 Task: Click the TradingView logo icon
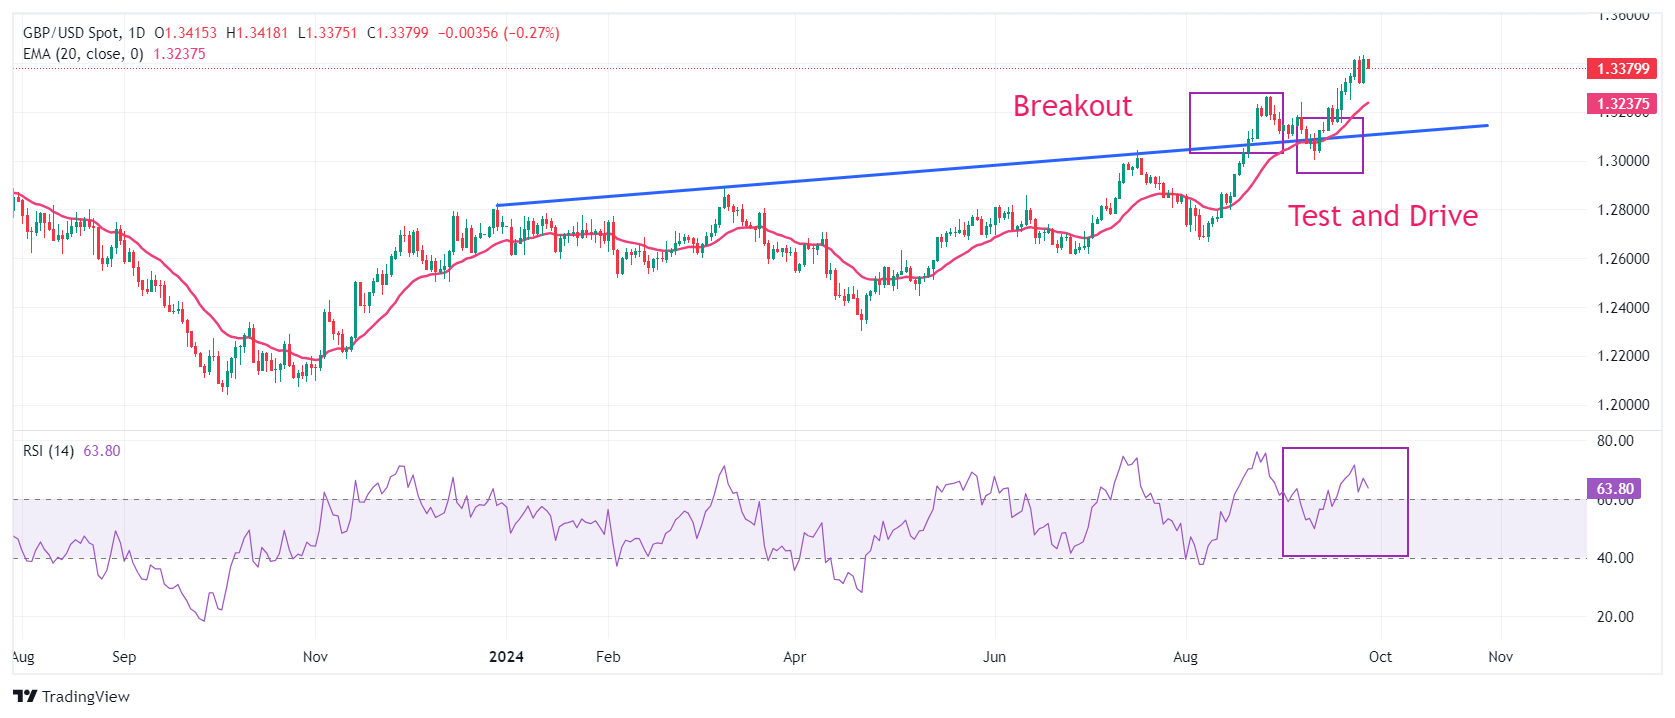tap(25, 697)
